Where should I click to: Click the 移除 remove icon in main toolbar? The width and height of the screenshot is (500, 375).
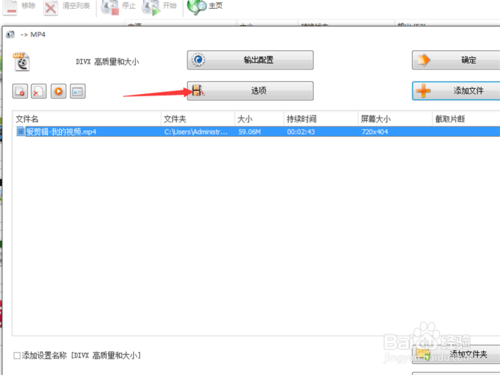click(11, 7)
